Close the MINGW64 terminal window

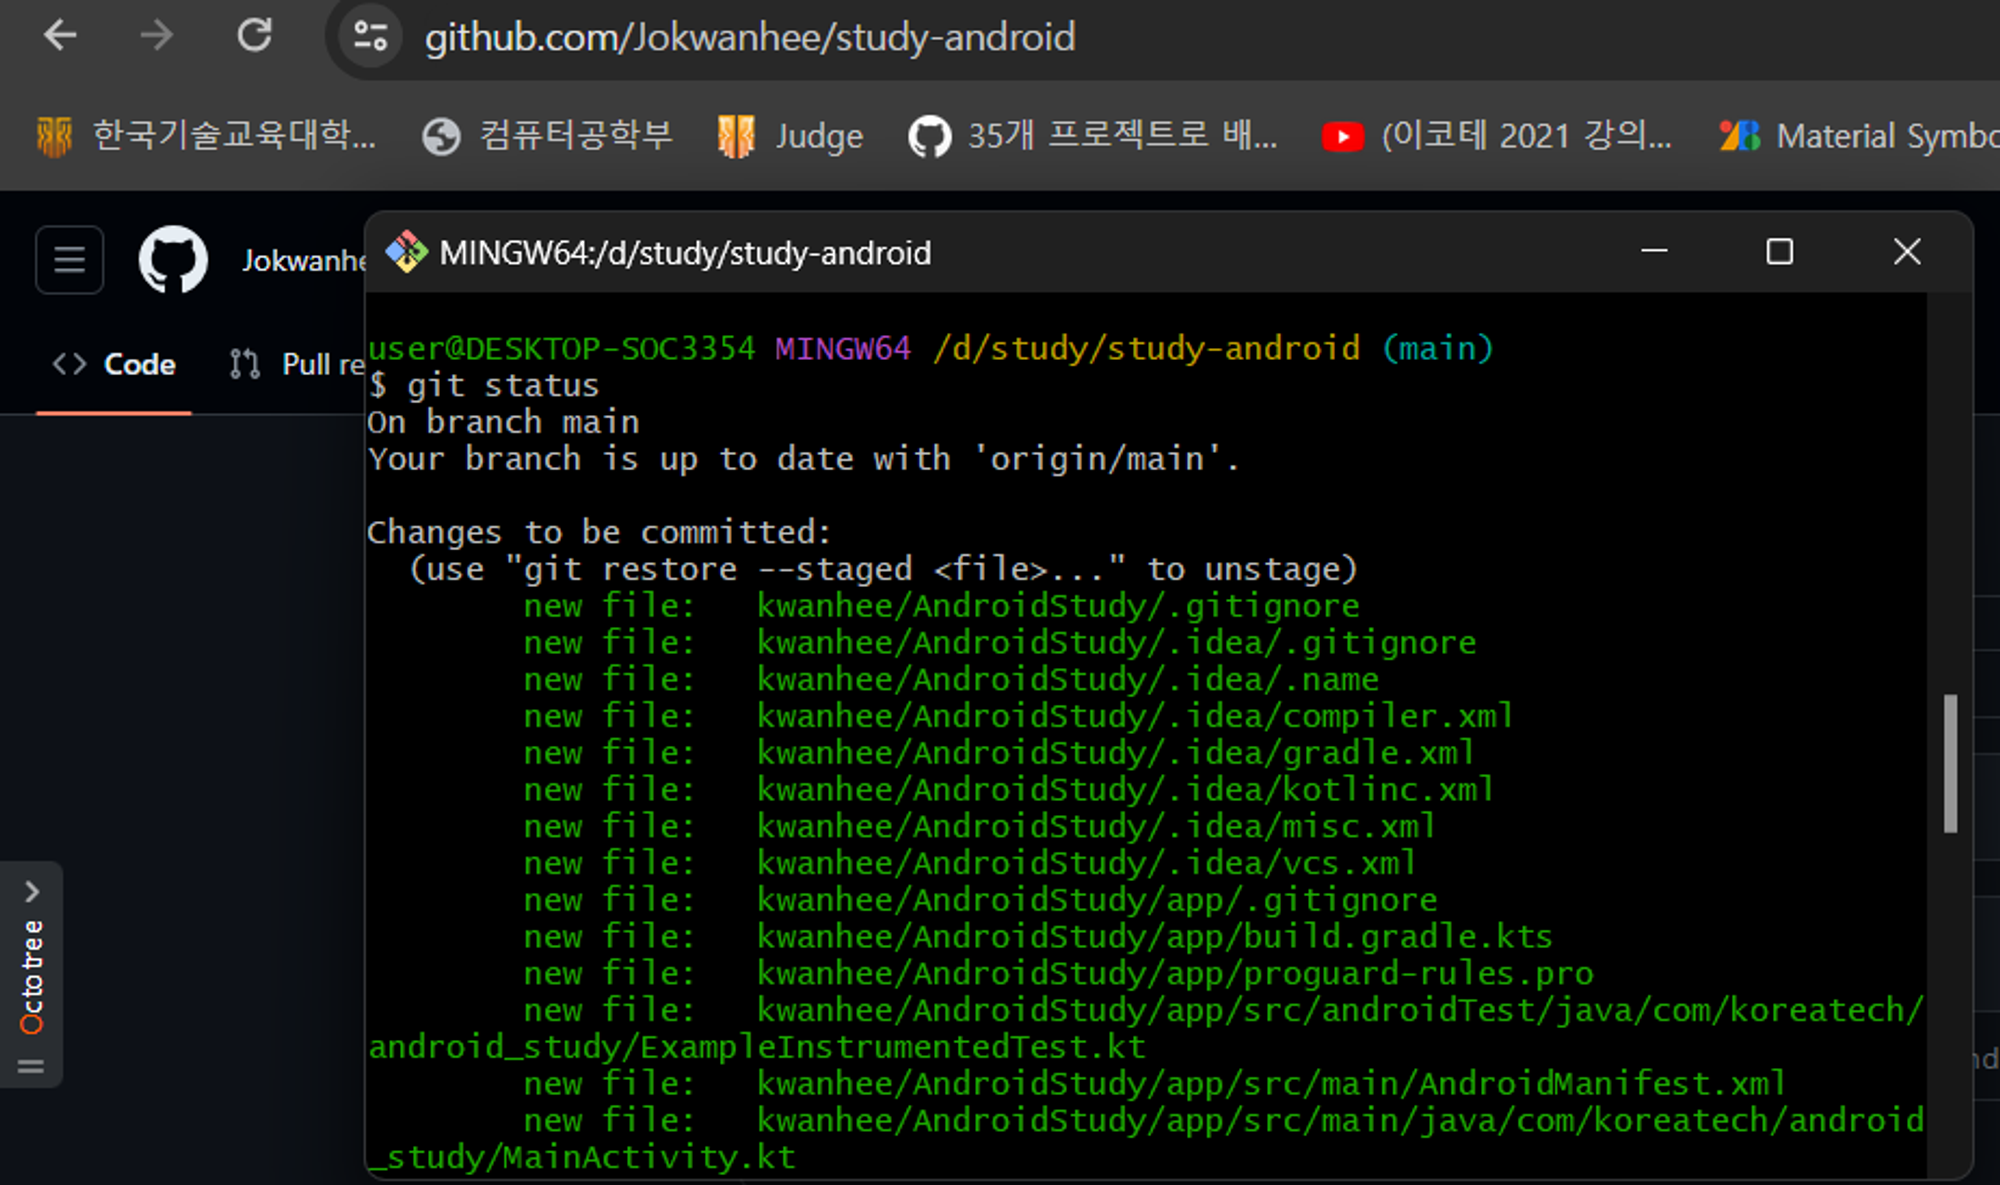pos(1907,251)
